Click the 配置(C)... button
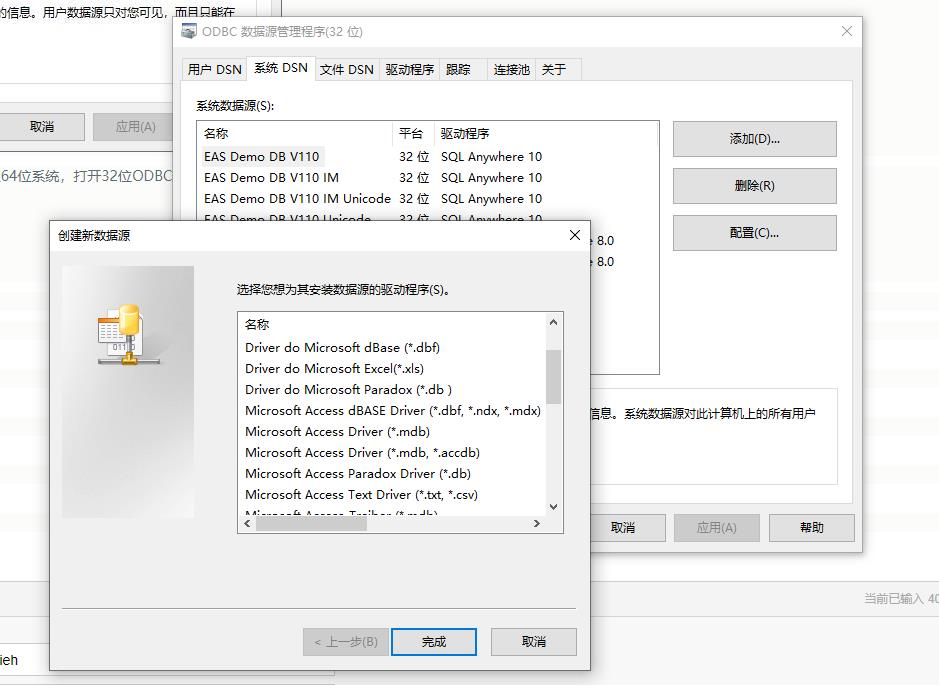Image resolution: width=939 pixels, height=685 pixels. pos(755,233)
